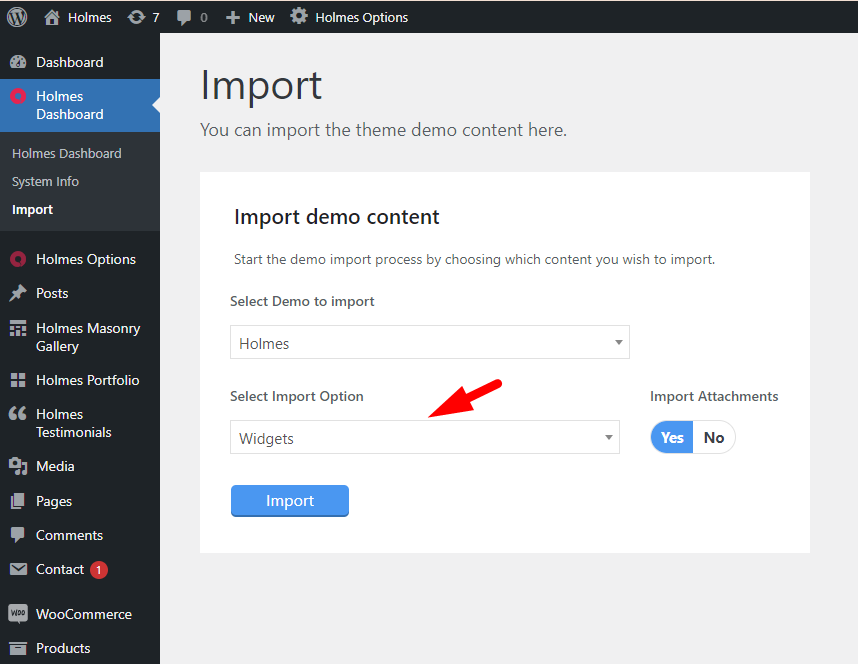
Task: Click the Comments speech bubble sidebar icon
Action: (18, 535)
